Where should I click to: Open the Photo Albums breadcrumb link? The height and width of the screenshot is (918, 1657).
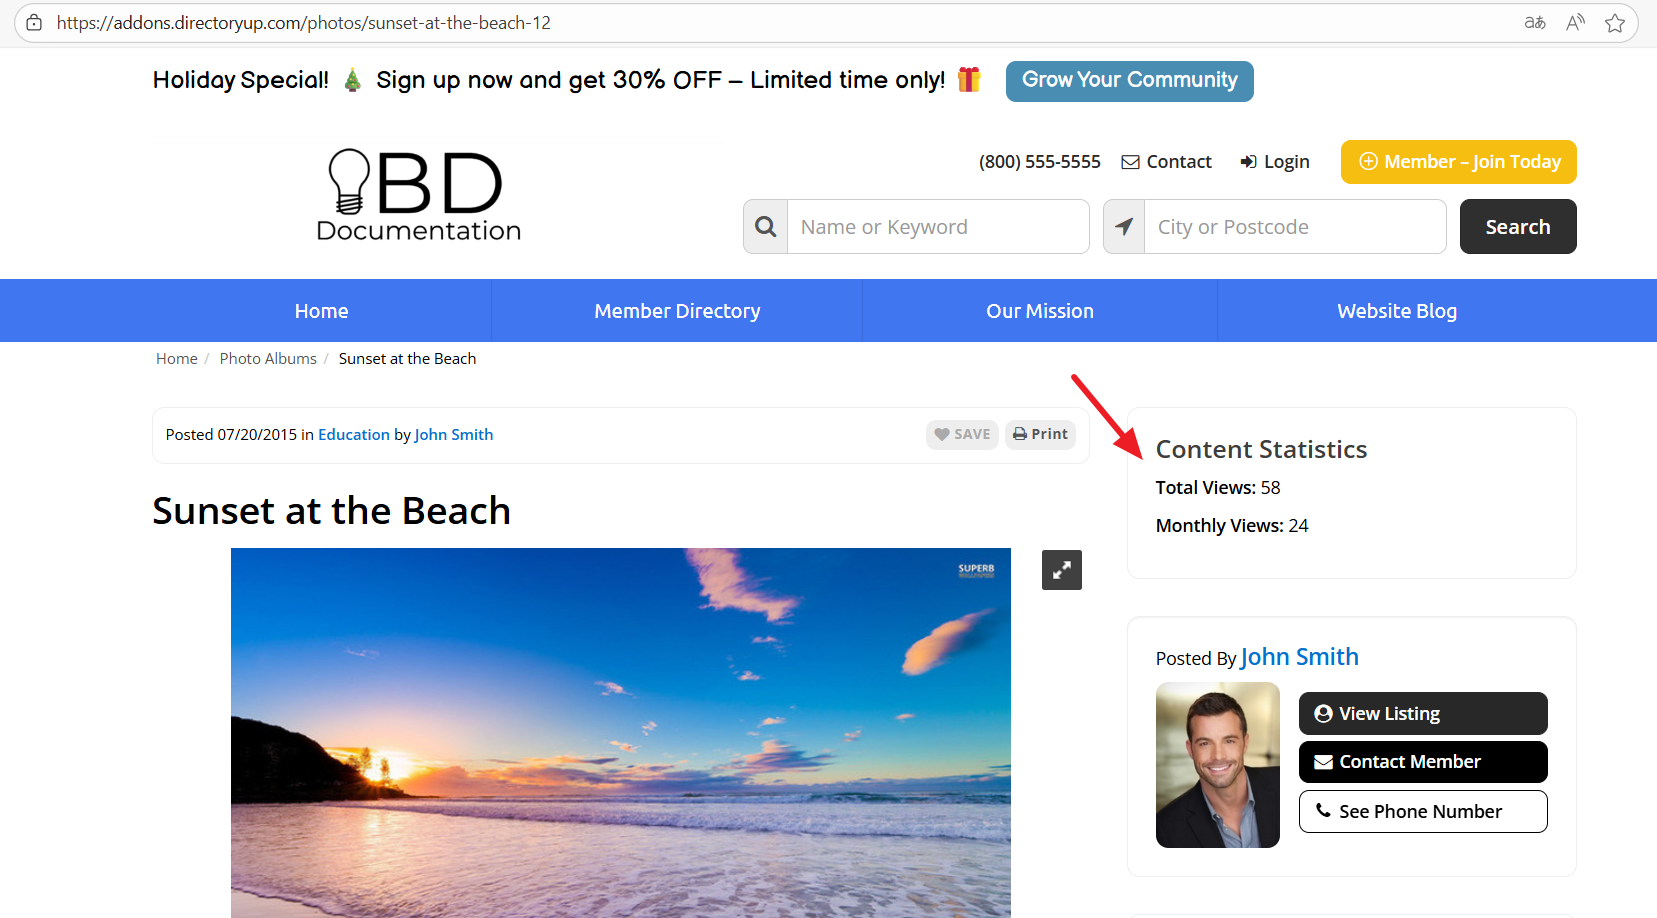tap(268, 359)
